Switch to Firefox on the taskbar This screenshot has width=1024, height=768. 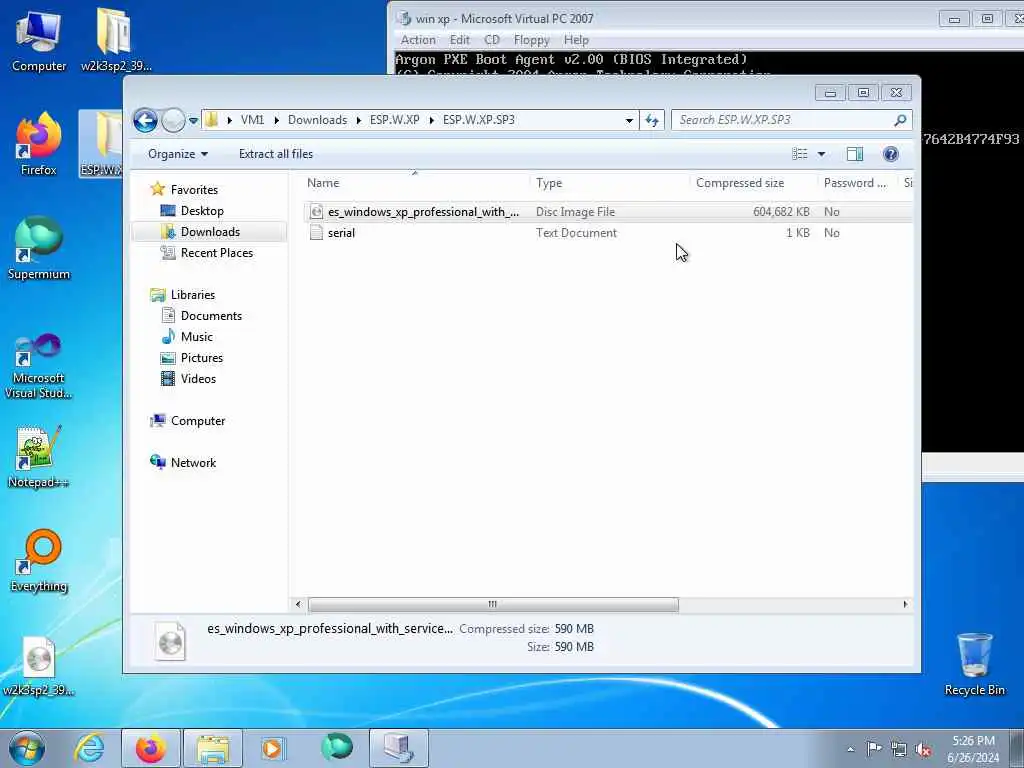(151, 748)
